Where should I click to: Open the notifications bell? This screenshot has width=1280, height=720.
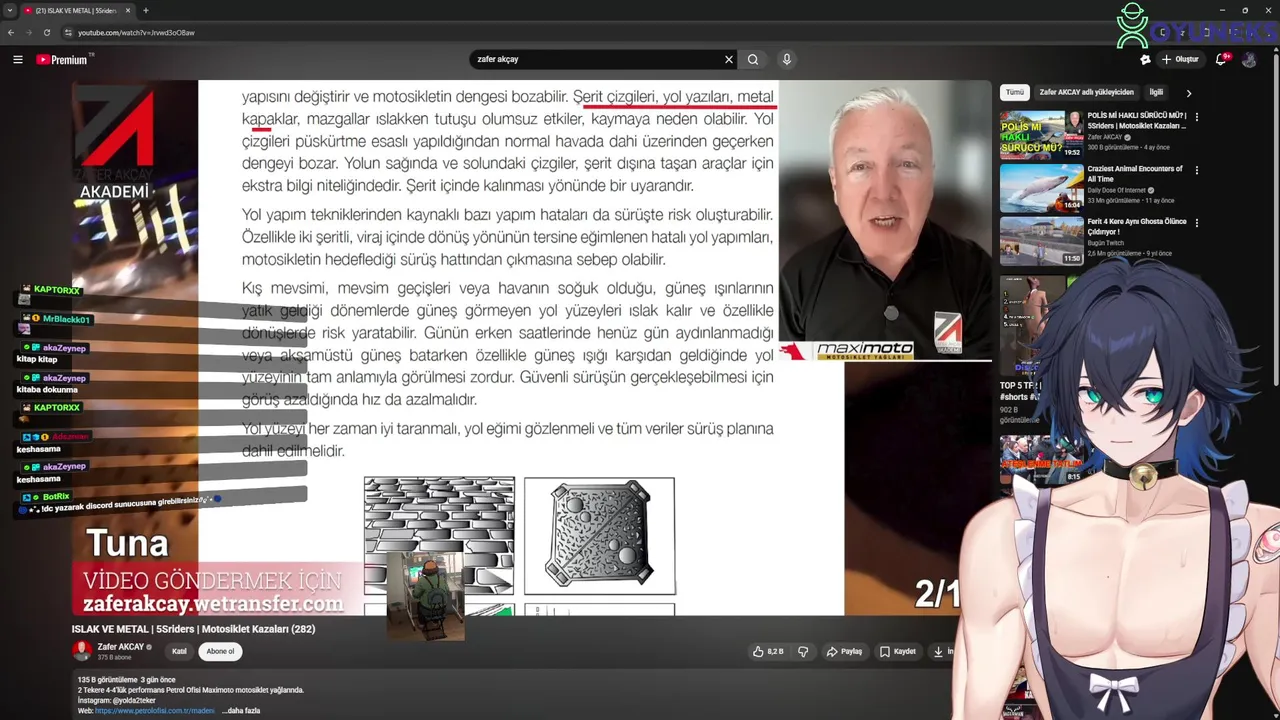pos(1221,60)
